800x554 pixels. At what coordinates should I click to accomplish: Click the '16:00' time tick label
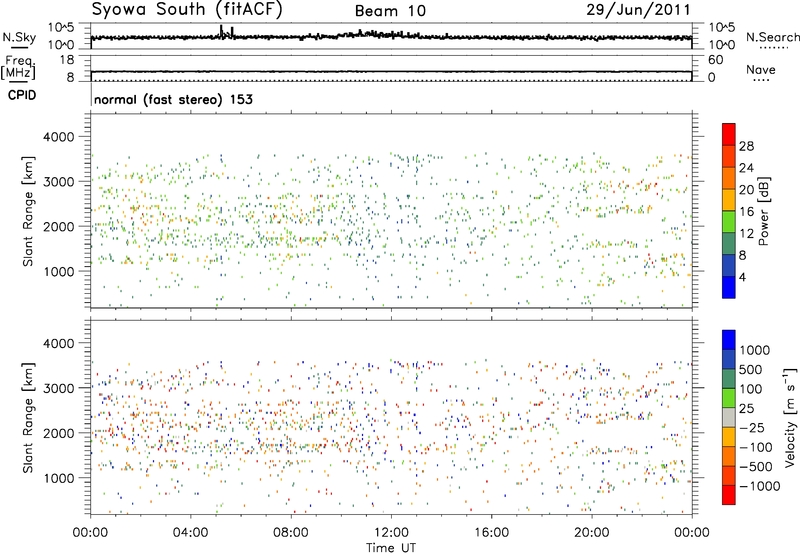tap(491, 533)
